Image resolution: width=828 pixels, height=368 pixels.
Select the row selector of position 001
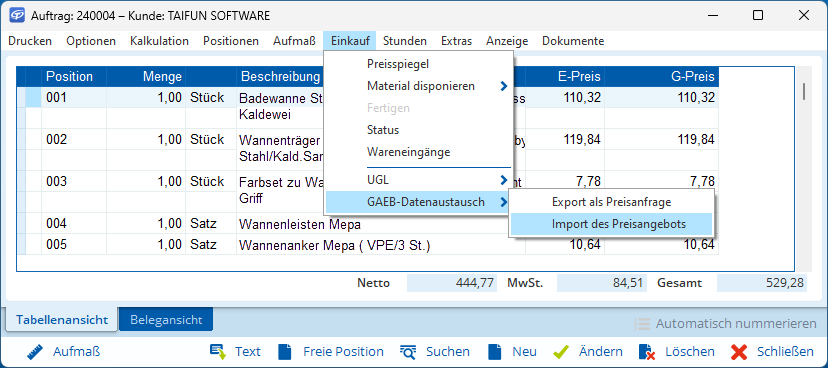[x=33, y=98]
